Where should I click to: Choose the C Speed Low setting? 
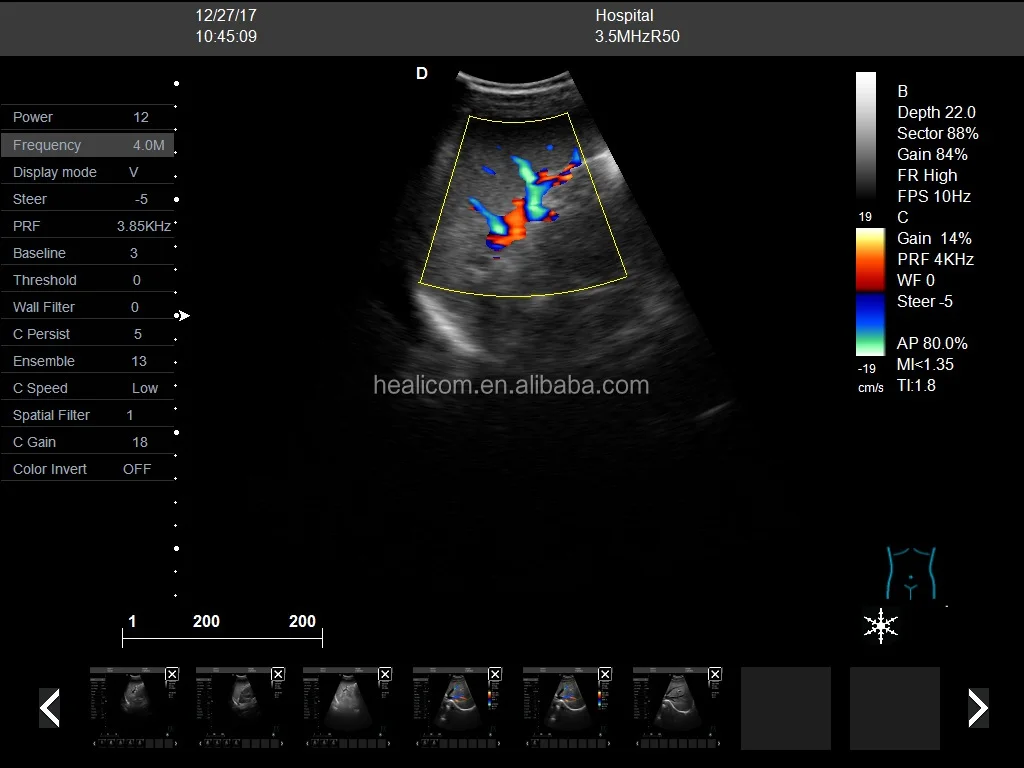pyautogui.click(x=87, y=388)
